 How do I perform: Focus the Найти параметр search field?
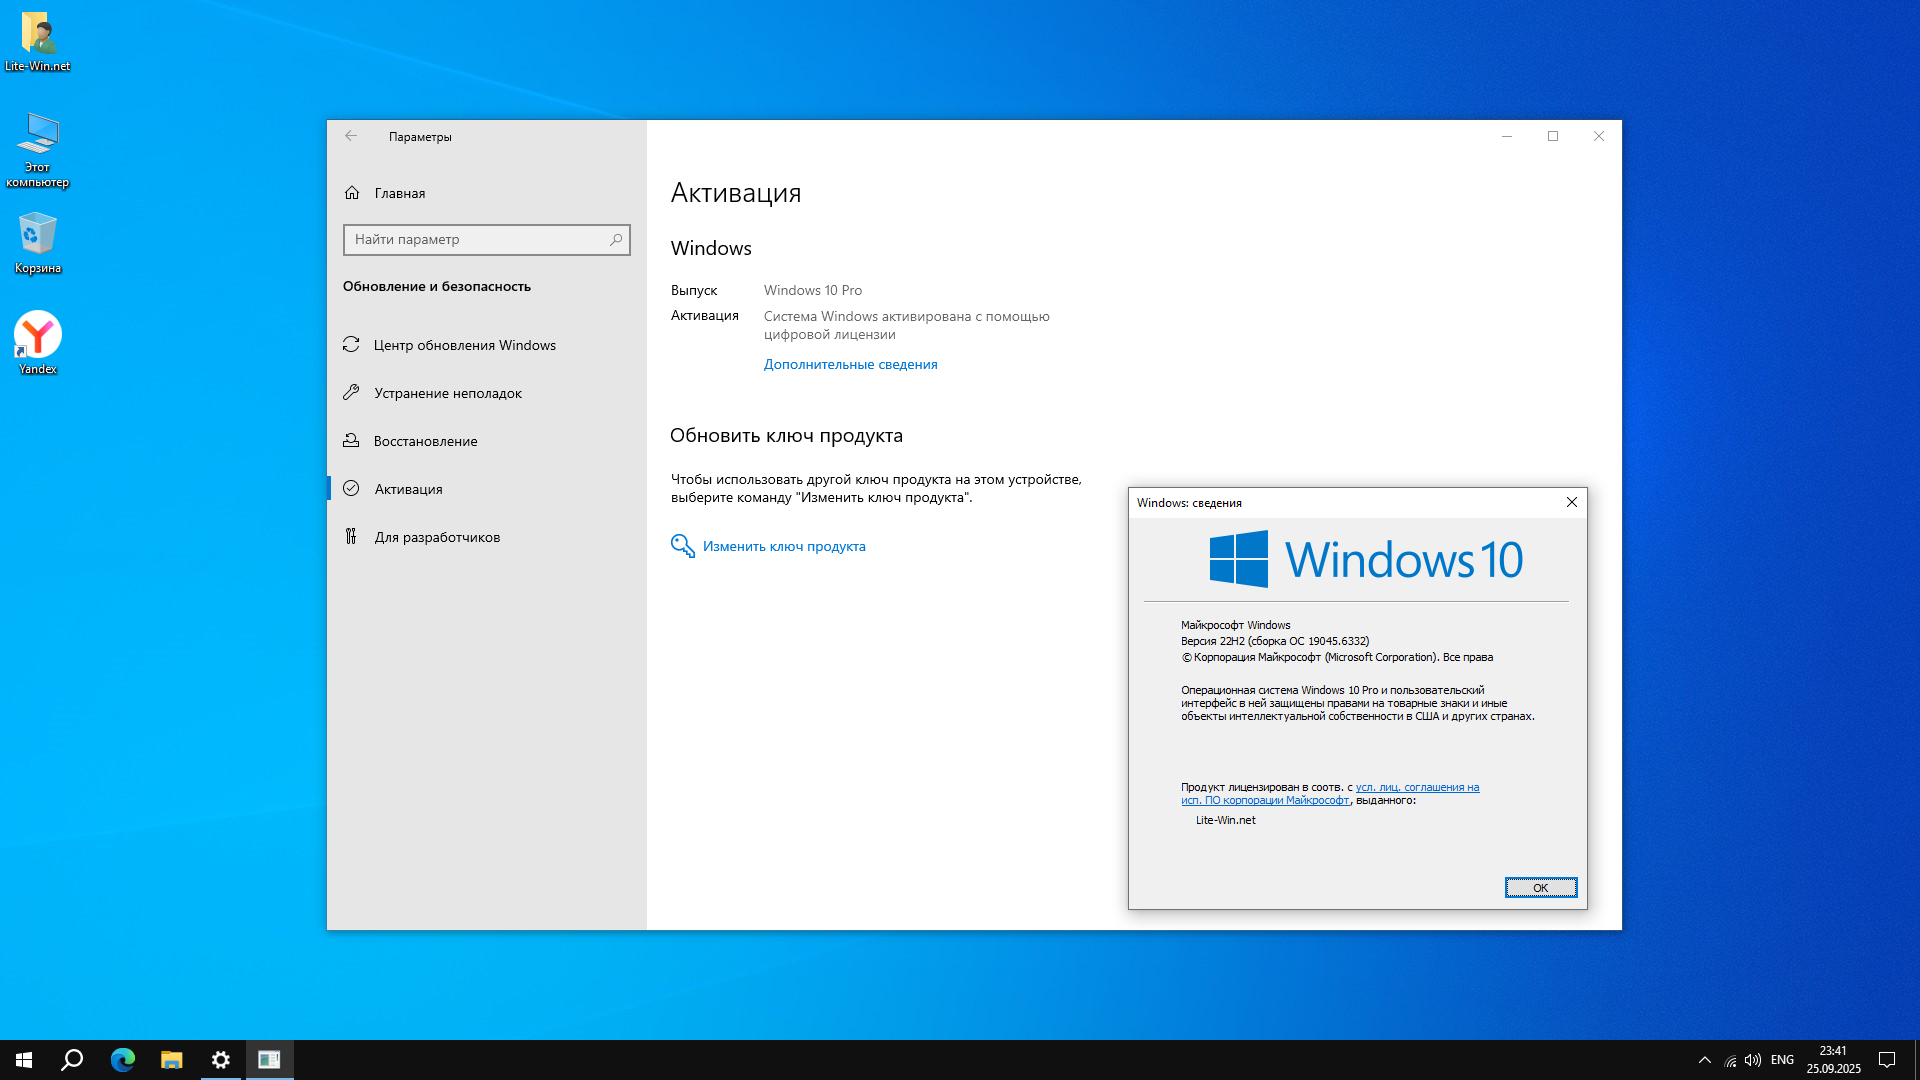click(475, 240)
